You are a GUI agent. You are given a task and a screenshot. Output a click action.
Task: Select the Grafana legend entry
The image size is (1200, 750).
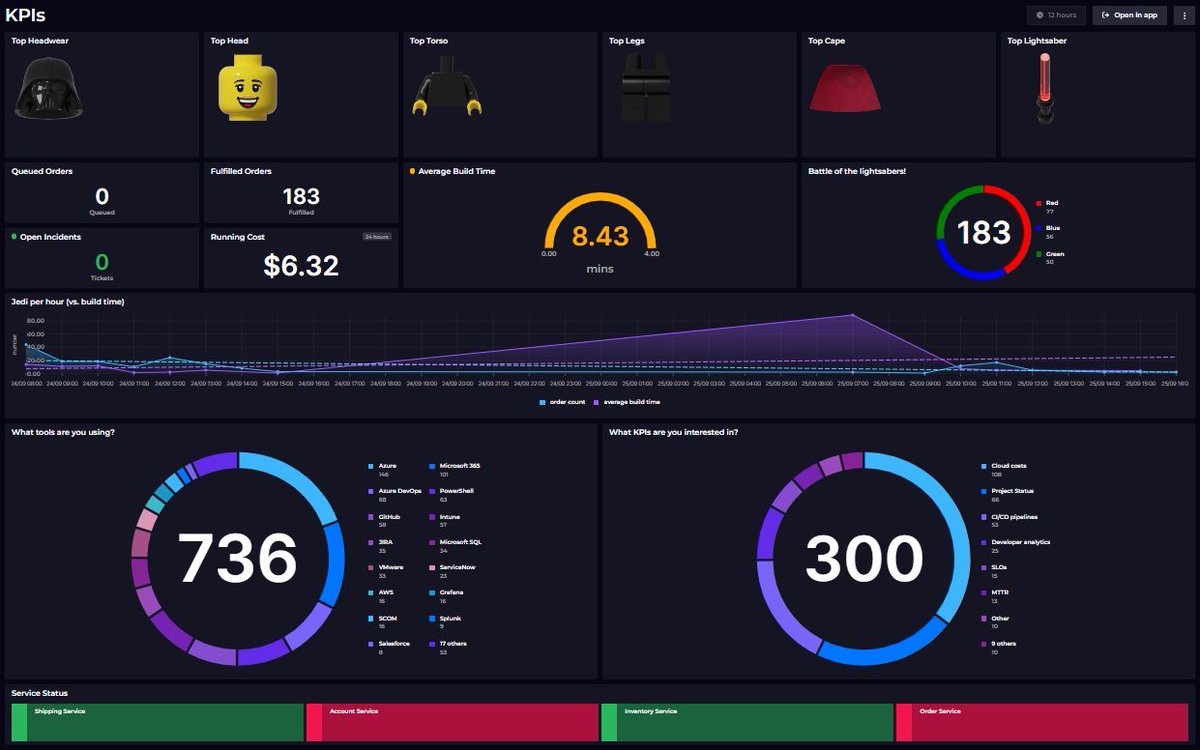click(x=446, y=597)
